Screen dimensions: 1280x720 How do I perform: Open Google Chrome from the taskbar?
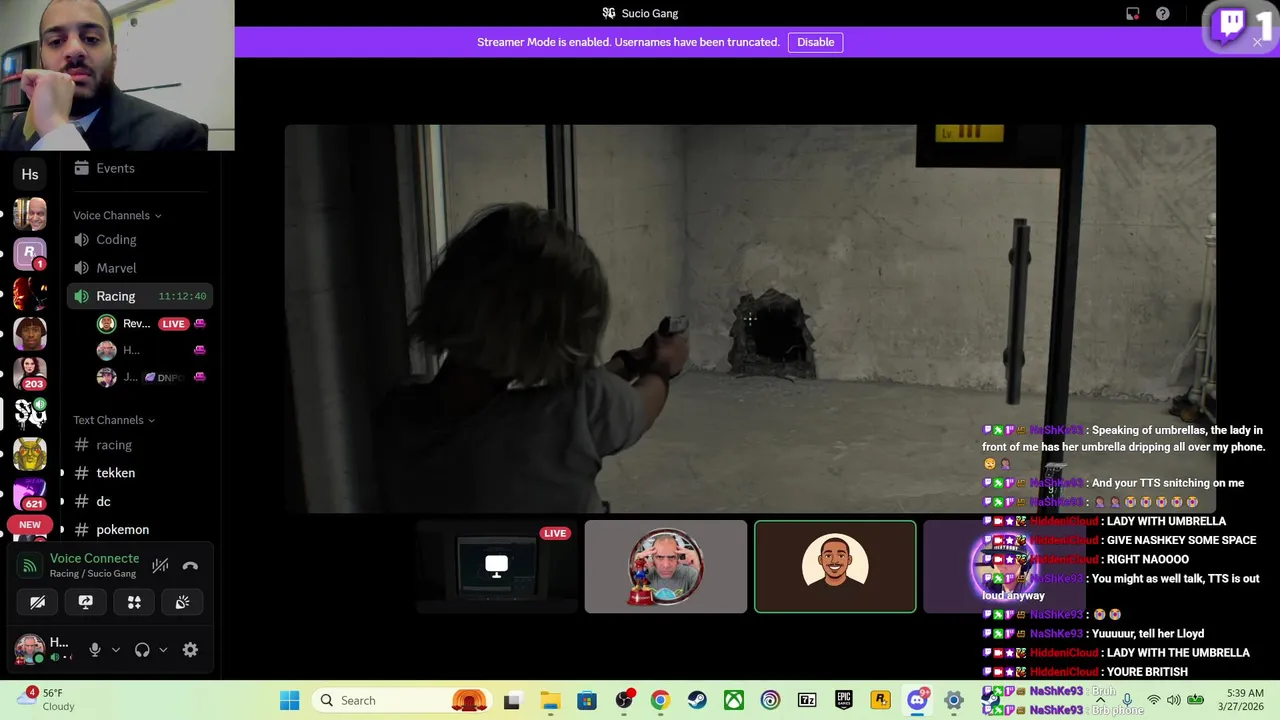660,700
